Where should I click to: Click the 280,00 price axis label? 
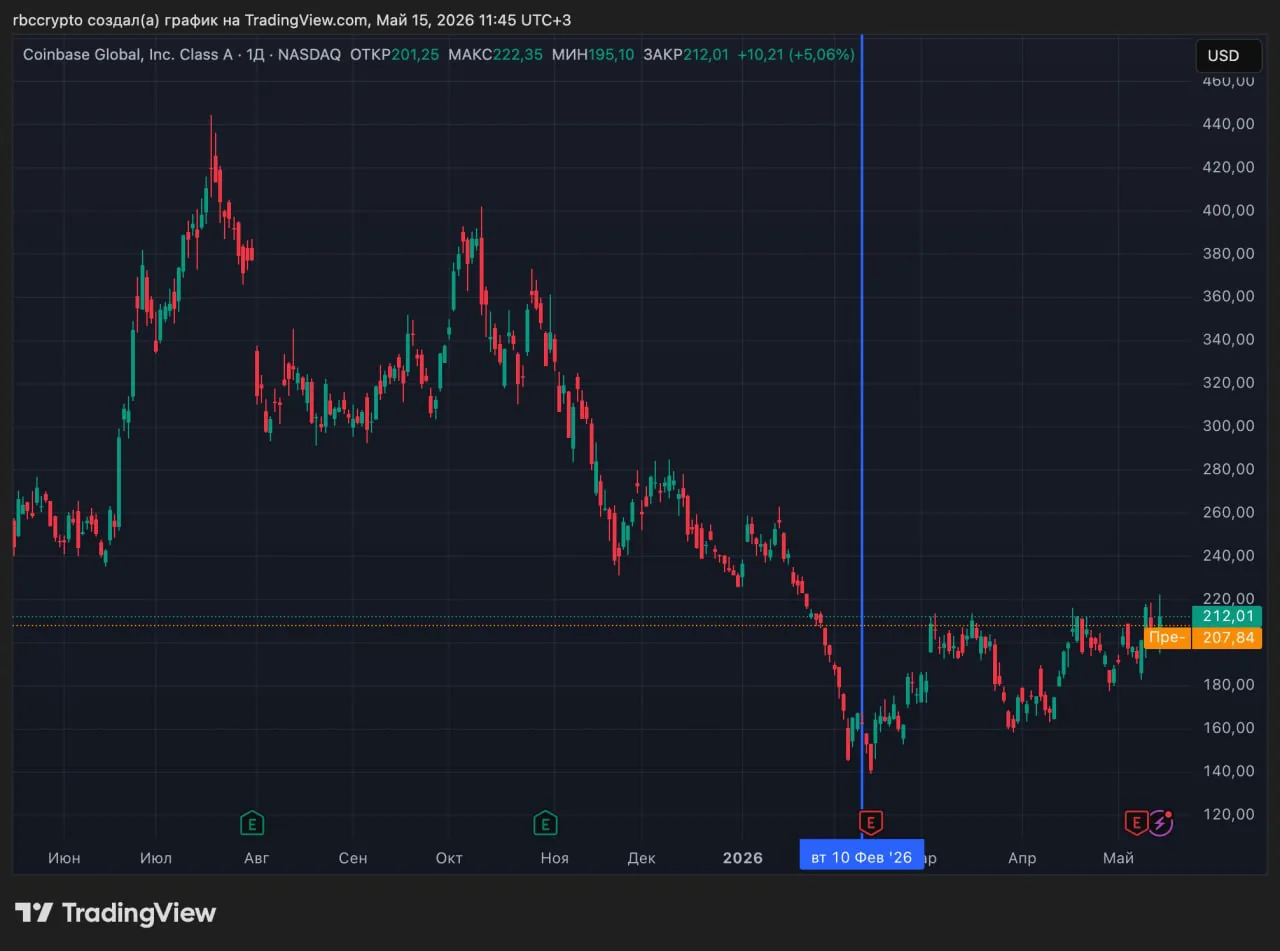[x=1228, y=469]
